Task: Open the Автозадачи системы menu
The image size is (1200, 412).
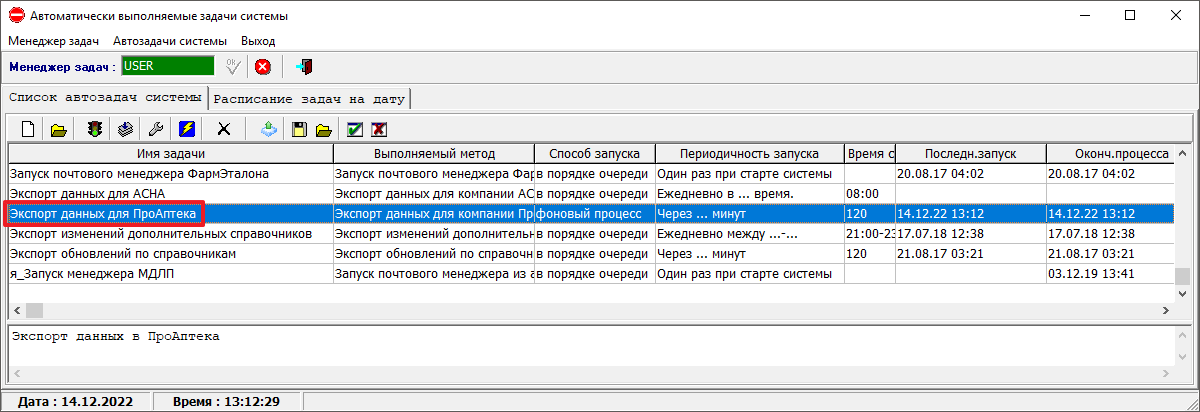Action: 170,41
